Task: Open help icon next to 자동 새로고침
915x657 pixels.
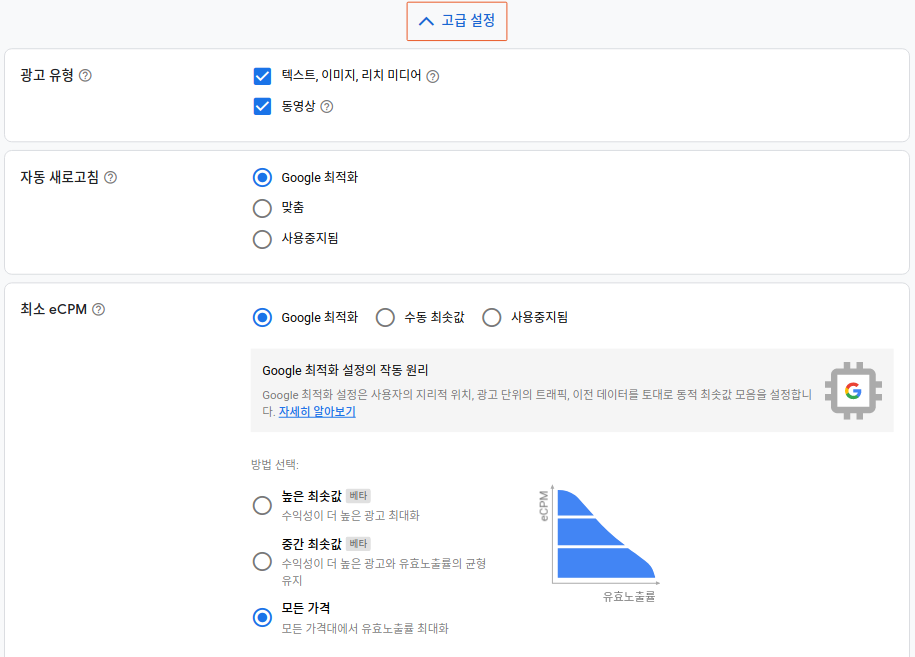Action: pos(110,177)
